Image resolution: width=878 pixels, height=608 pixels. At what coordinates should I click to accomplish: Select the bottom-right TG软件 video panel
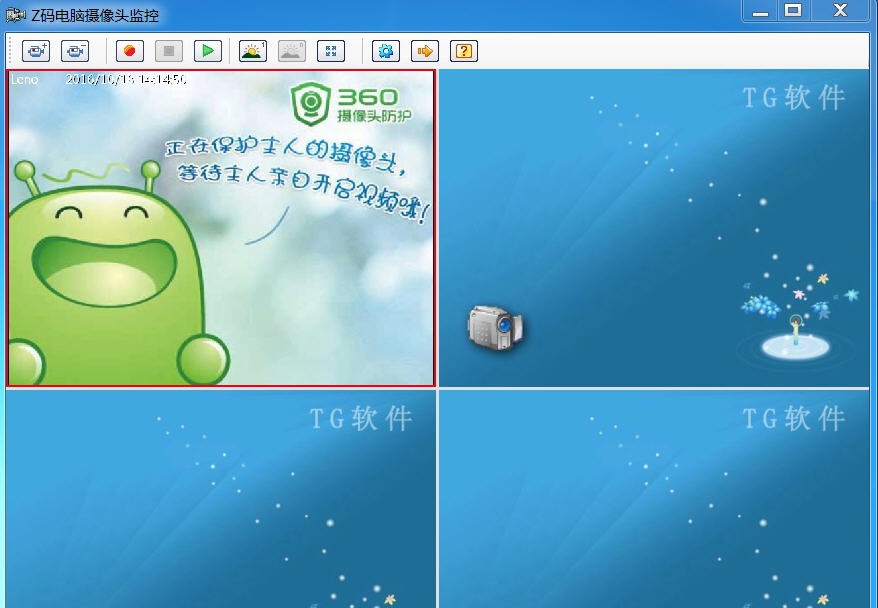point(658,498)
